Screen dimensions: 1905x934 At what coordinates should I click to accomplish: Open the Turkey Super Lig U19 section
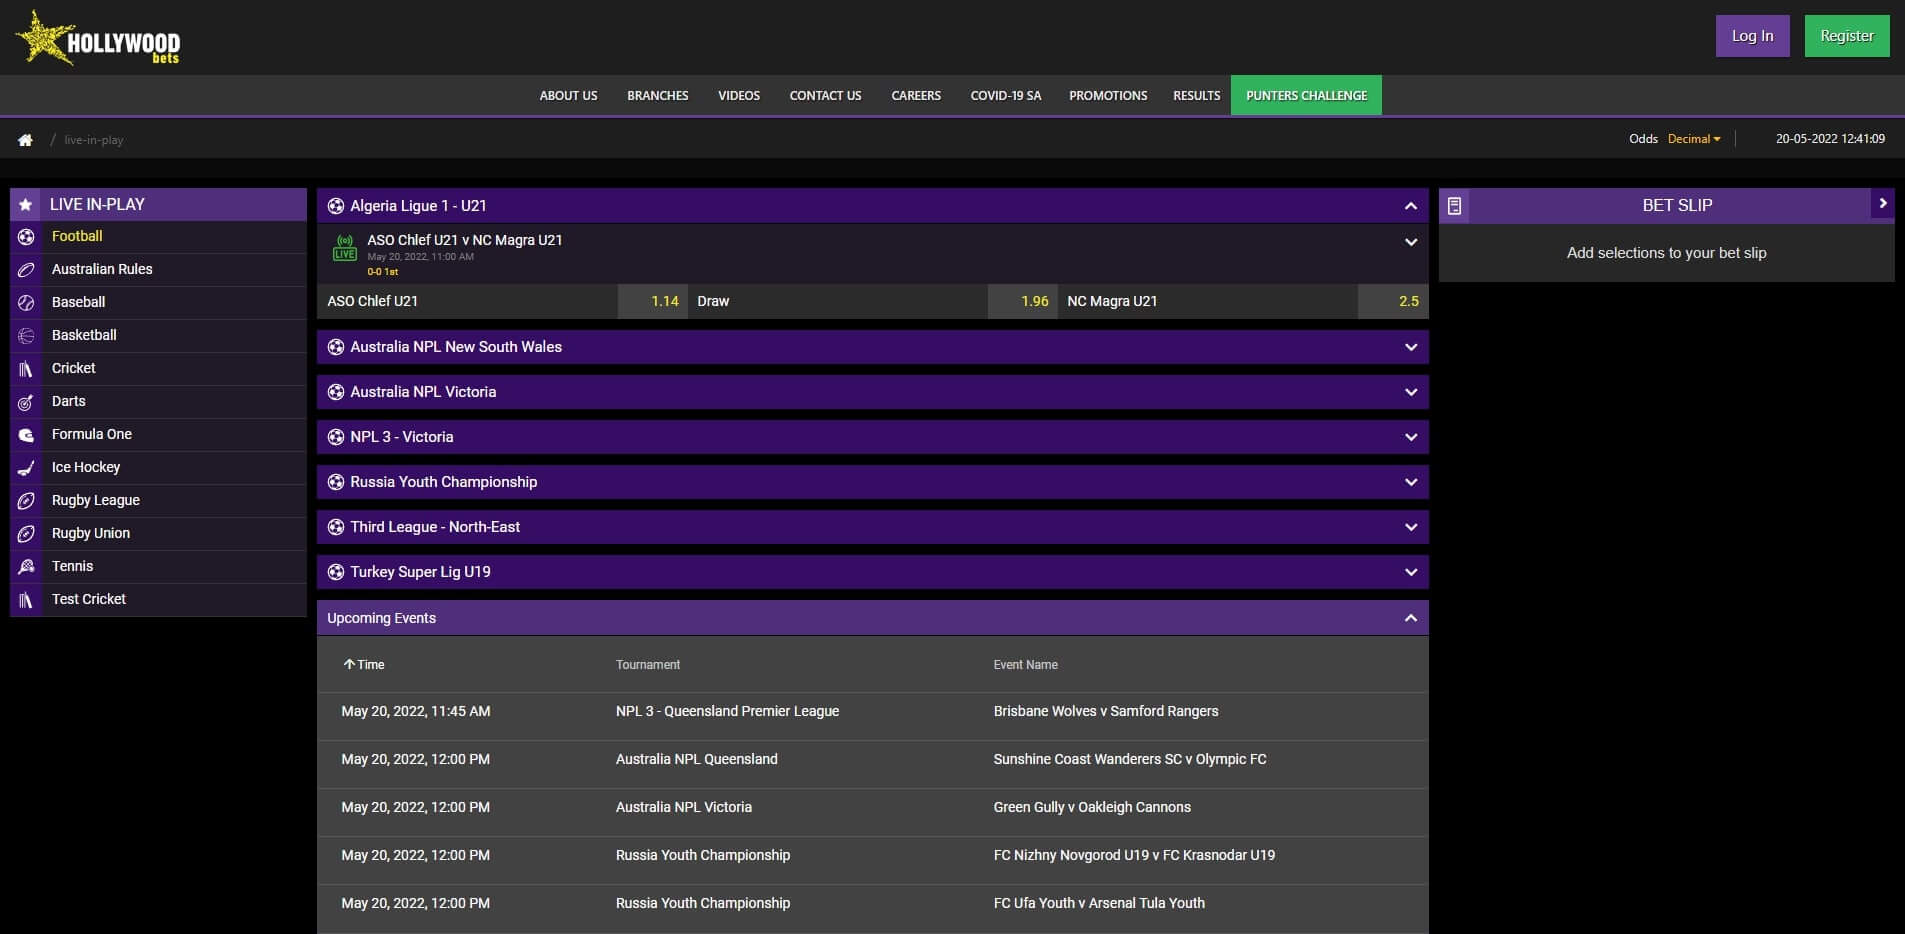coord(1411,571)
